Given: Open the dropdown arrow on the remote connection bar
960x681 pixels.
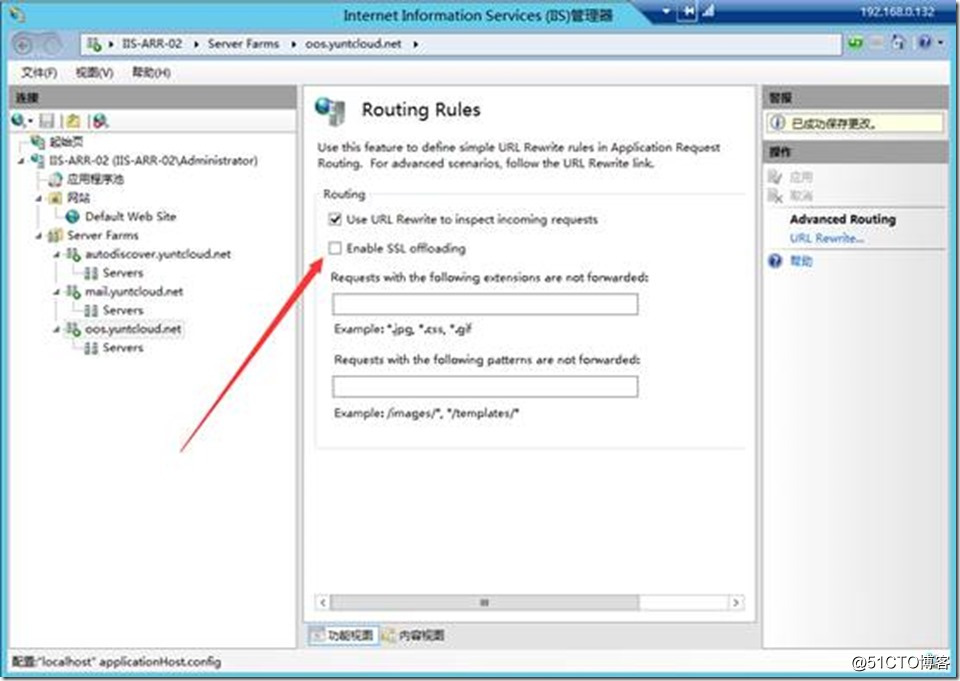Looking at the screenshot, I should (x=666, y=11).
